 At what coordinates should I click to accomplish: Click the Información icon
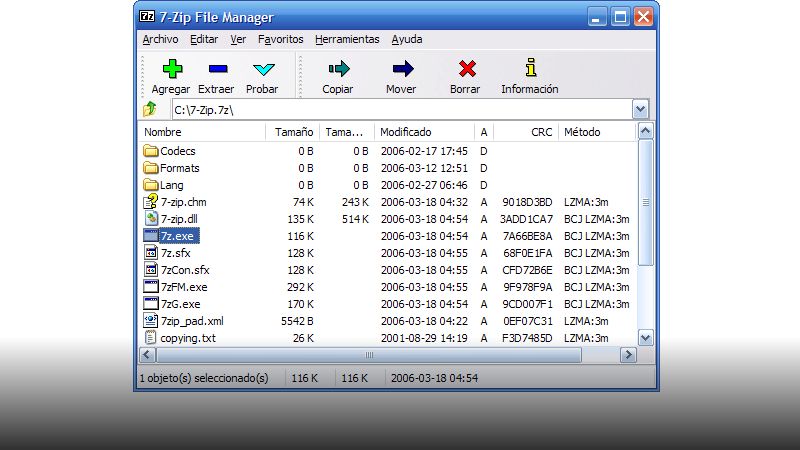531,67
